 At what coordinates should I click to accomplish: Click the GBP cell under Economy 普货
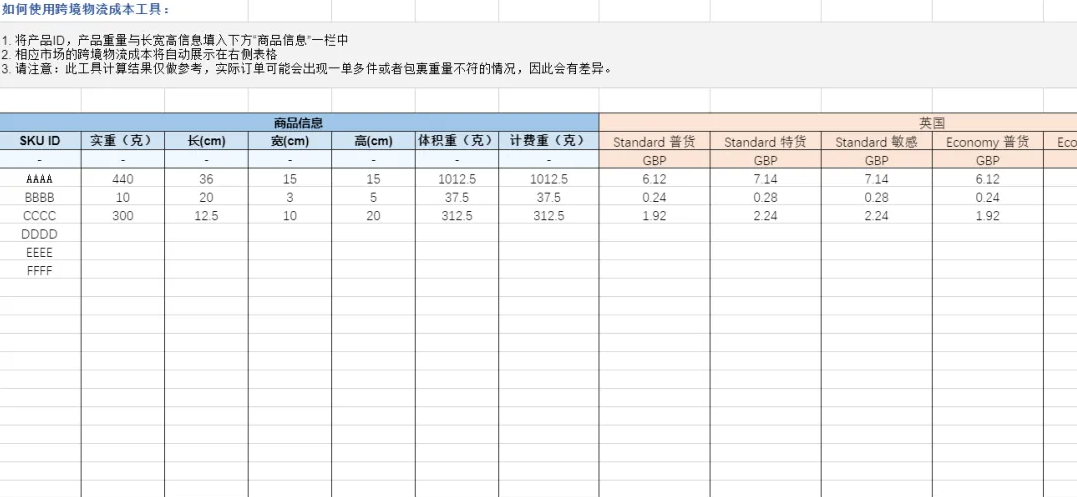pyautogui.click(x=988, y=160)
